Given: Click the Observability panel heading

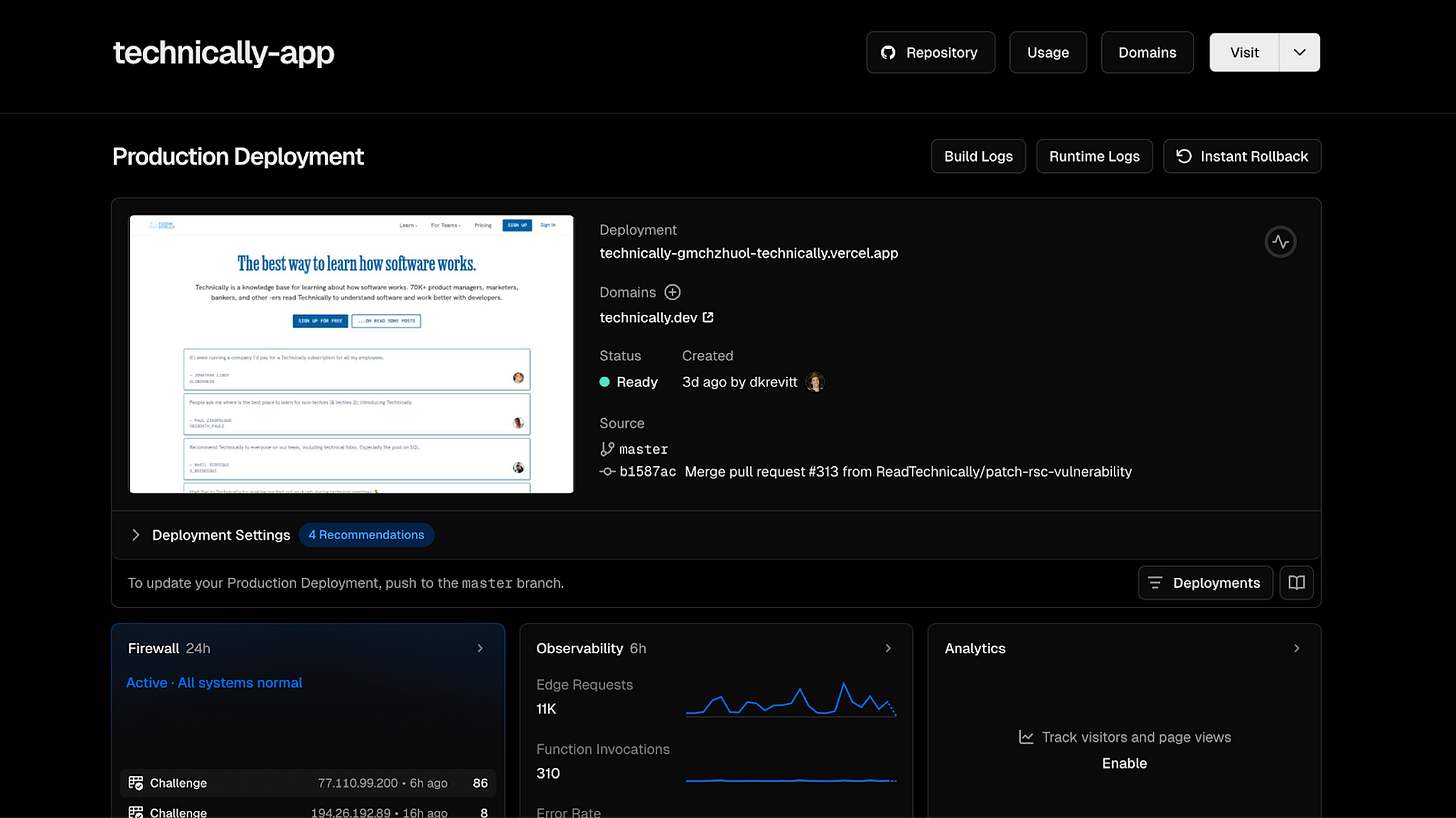Looking at the screenshot, I should pos(580,648).
